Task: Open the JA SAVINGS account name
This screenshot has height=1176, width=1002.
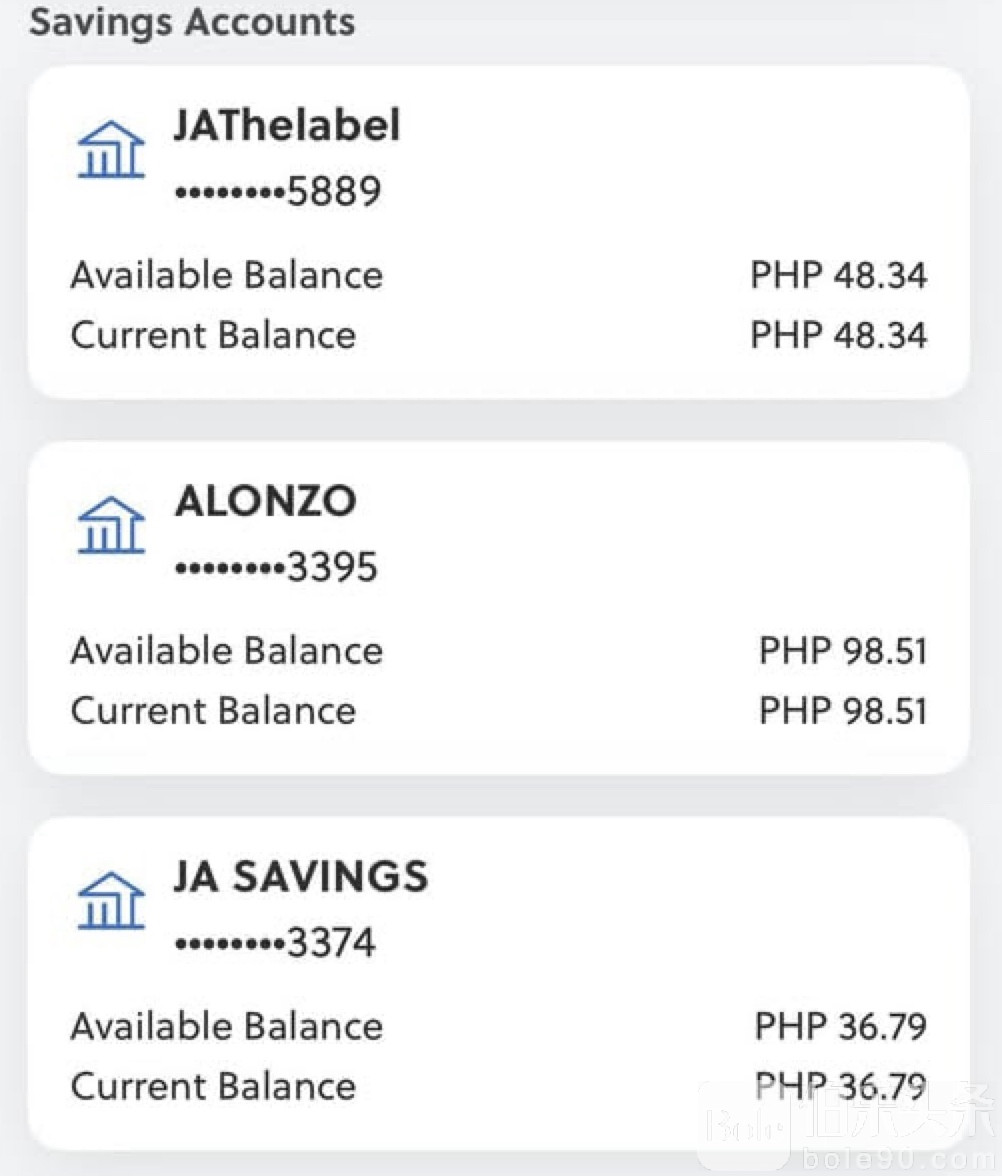Action: pos(301,877)
